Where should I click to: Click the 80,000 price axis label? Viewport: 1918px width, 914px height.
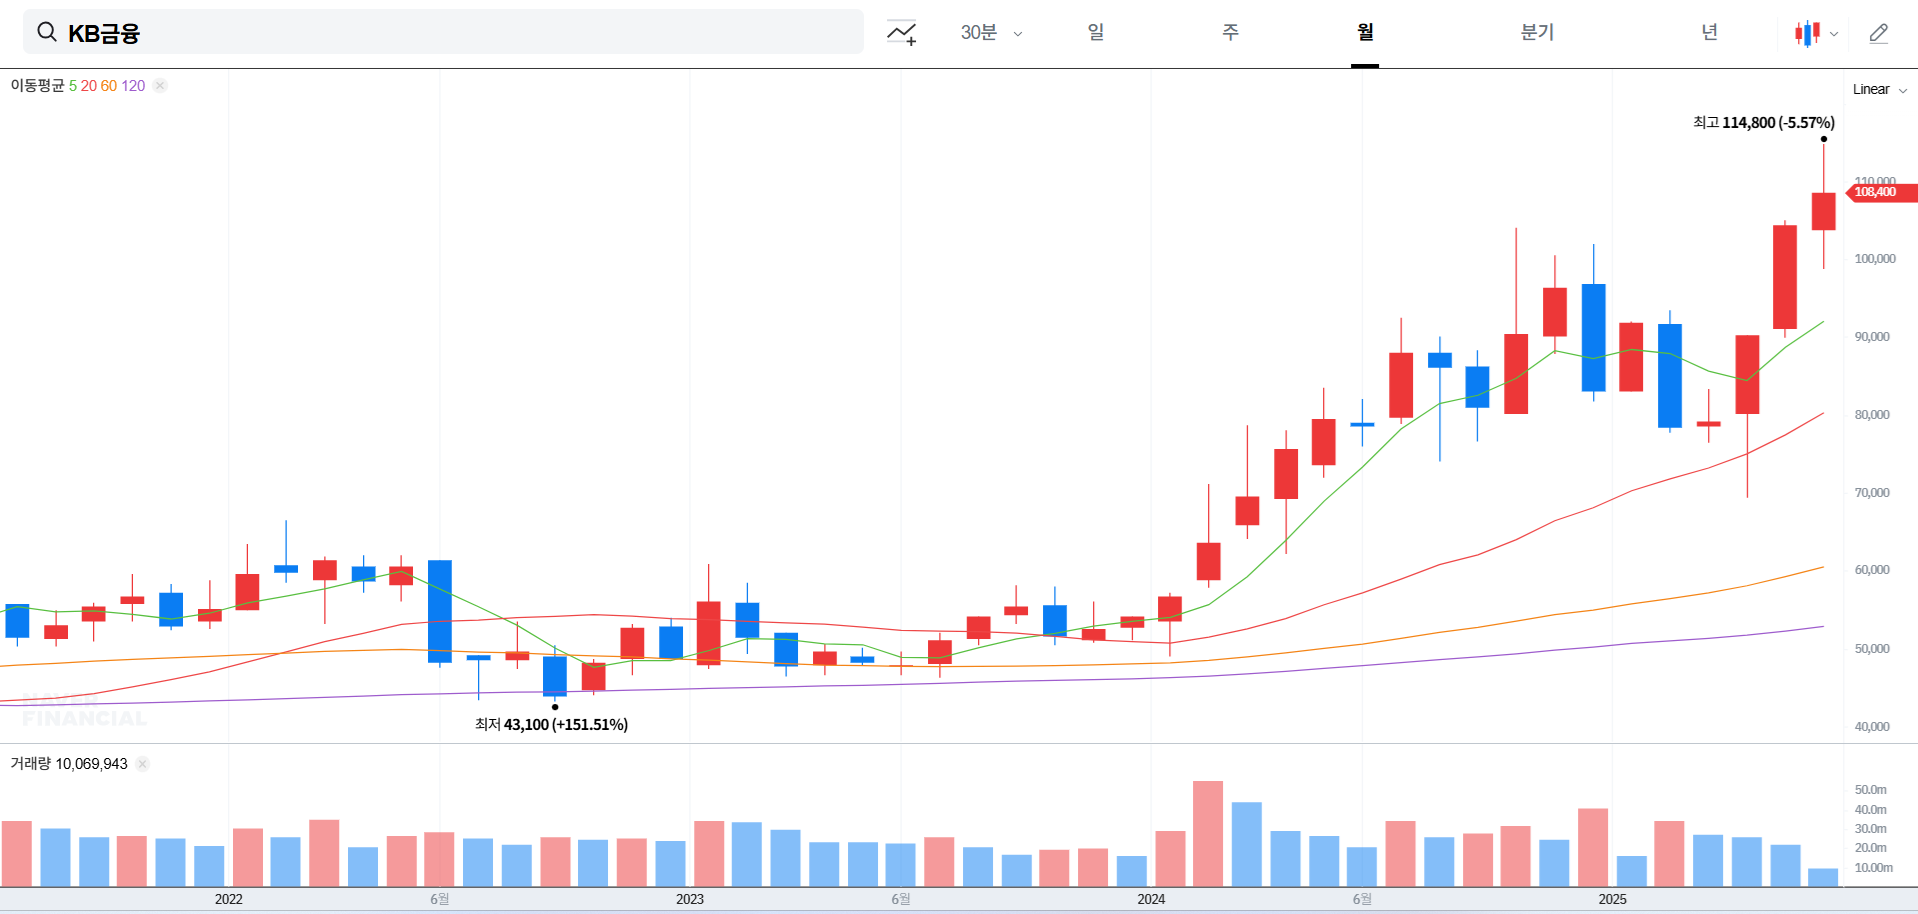pyautogui.click(x=1872, y=415)
